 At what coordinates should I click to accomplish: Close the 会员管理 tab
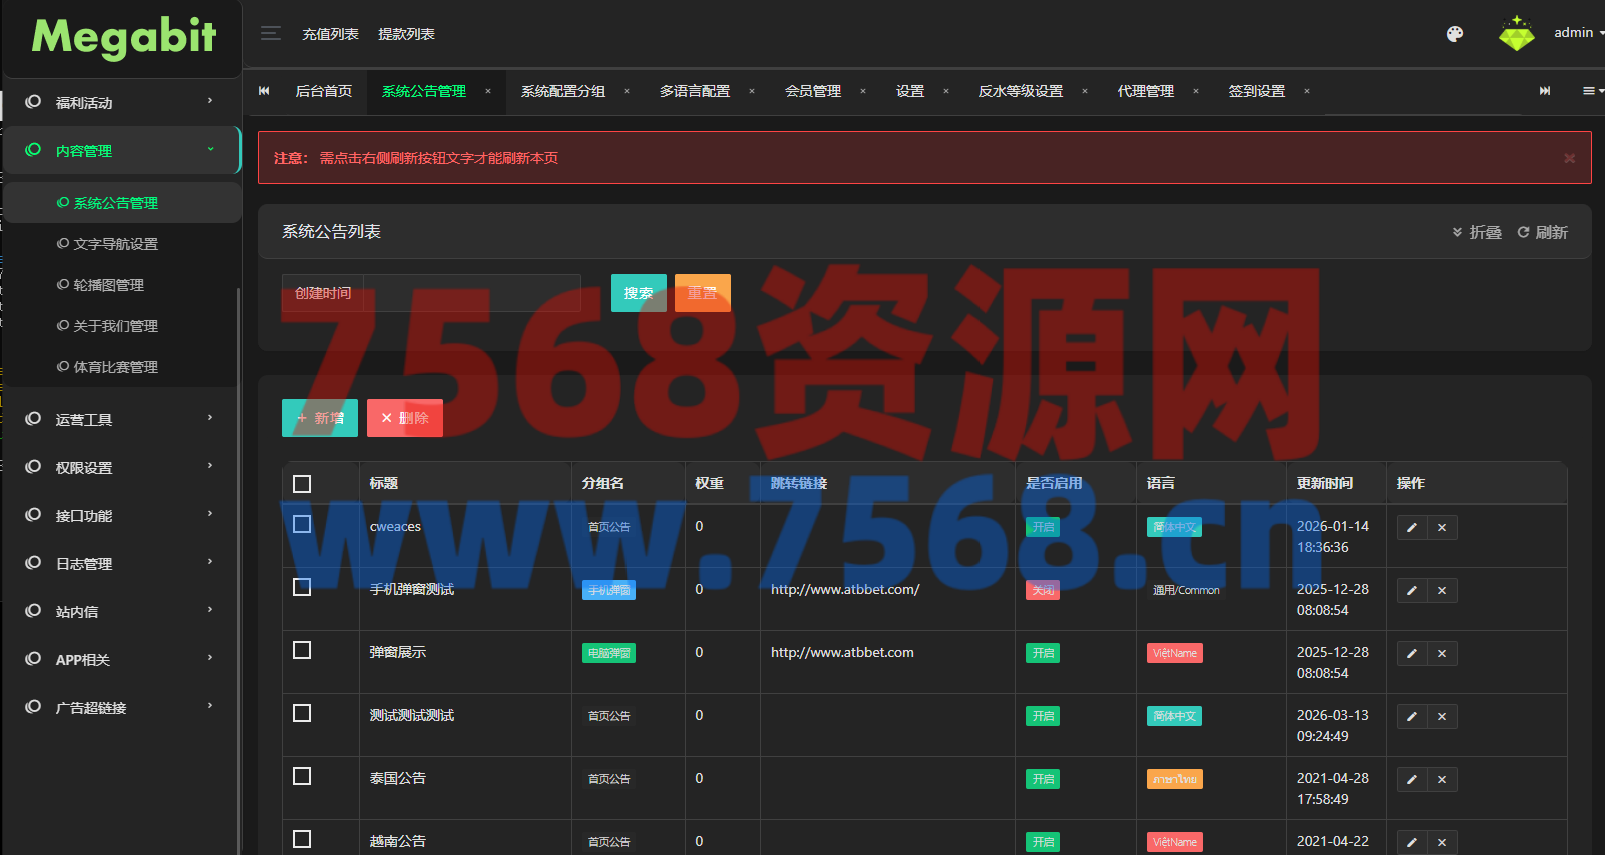pyautogui.click(x=863, y=91)
